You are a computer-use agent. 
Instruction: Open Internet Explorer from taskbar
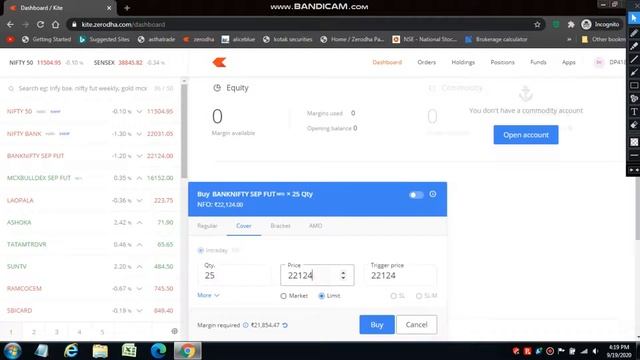click(71, 351)
